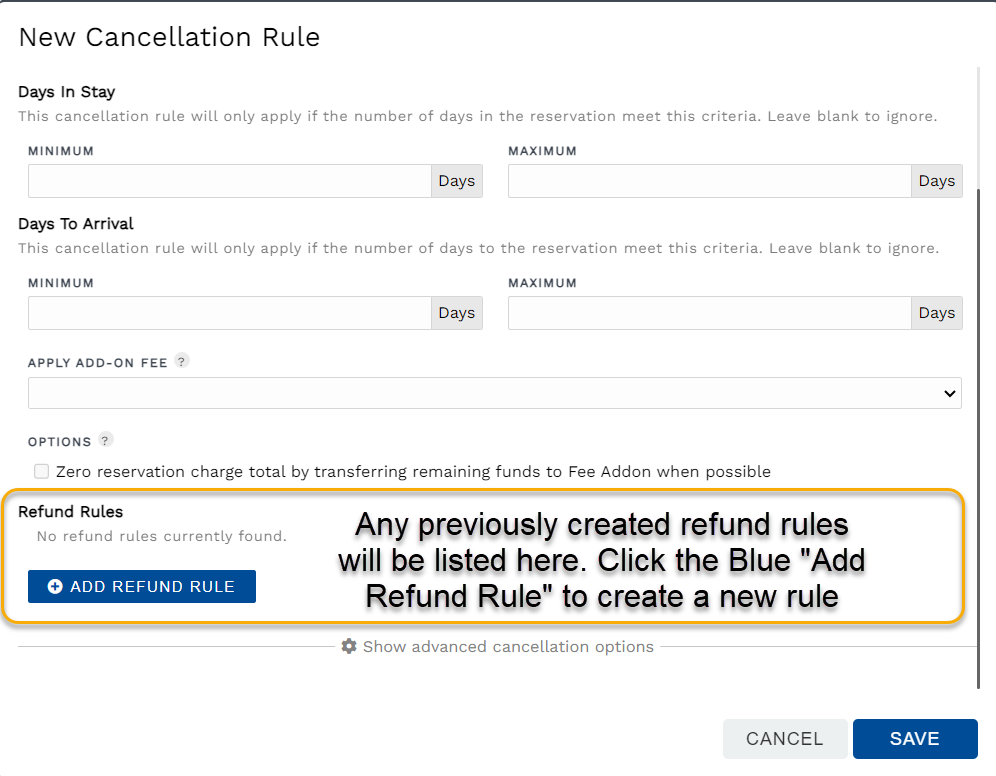Screen dimensions: 996x776
Task: Click the Add Refund Rule button
Action: click(141, 586)
